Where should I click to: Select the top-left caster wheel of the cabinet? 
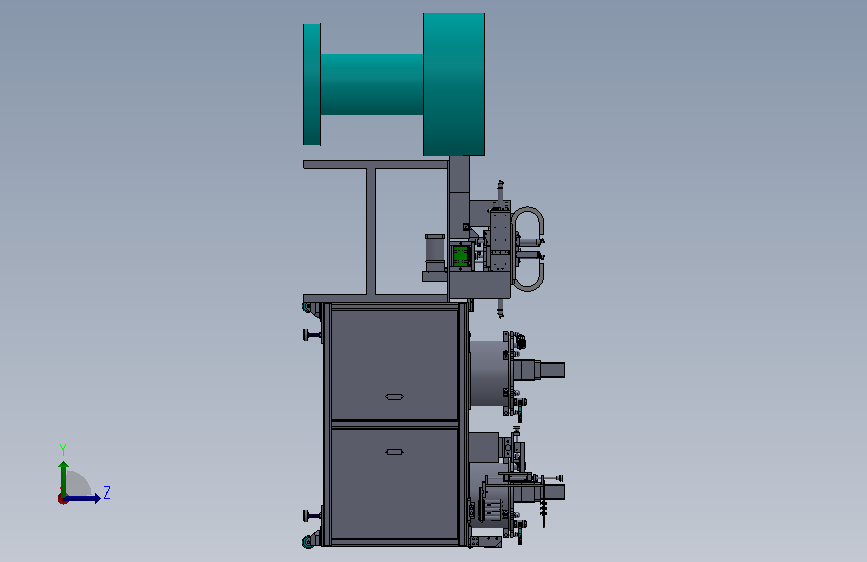[x=307, y=307]
